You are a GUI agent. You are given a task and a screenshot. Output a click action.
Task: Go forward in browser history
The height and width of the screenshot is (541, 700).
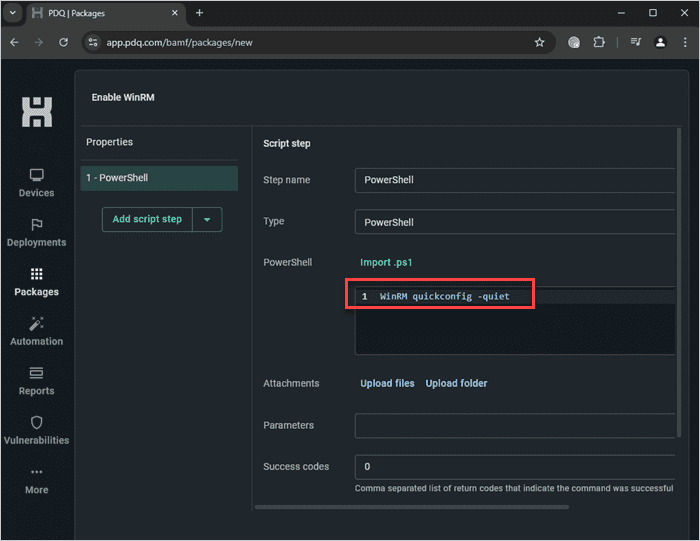coord(39,42)
